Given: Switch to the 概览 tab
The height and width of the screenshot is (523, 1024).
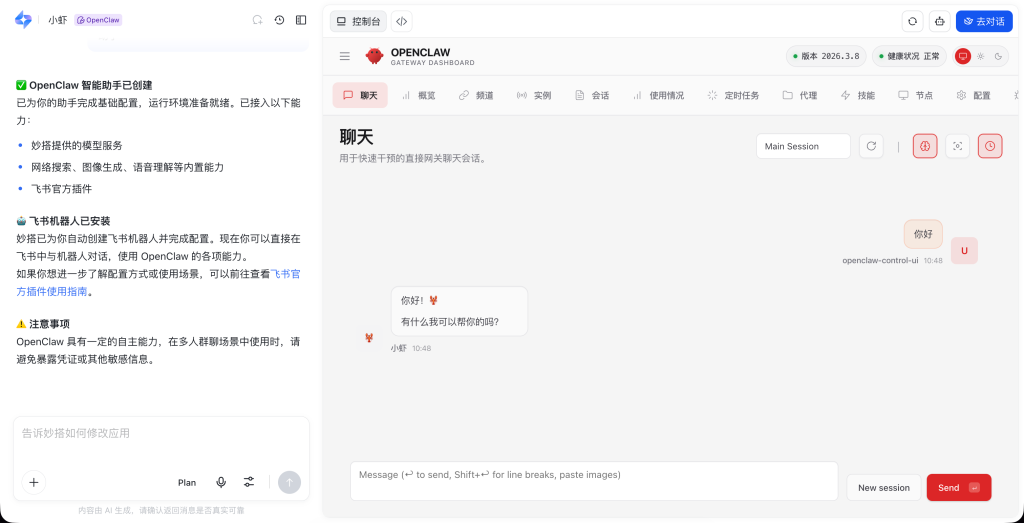Looking at the screenshot, I should 418,95.
